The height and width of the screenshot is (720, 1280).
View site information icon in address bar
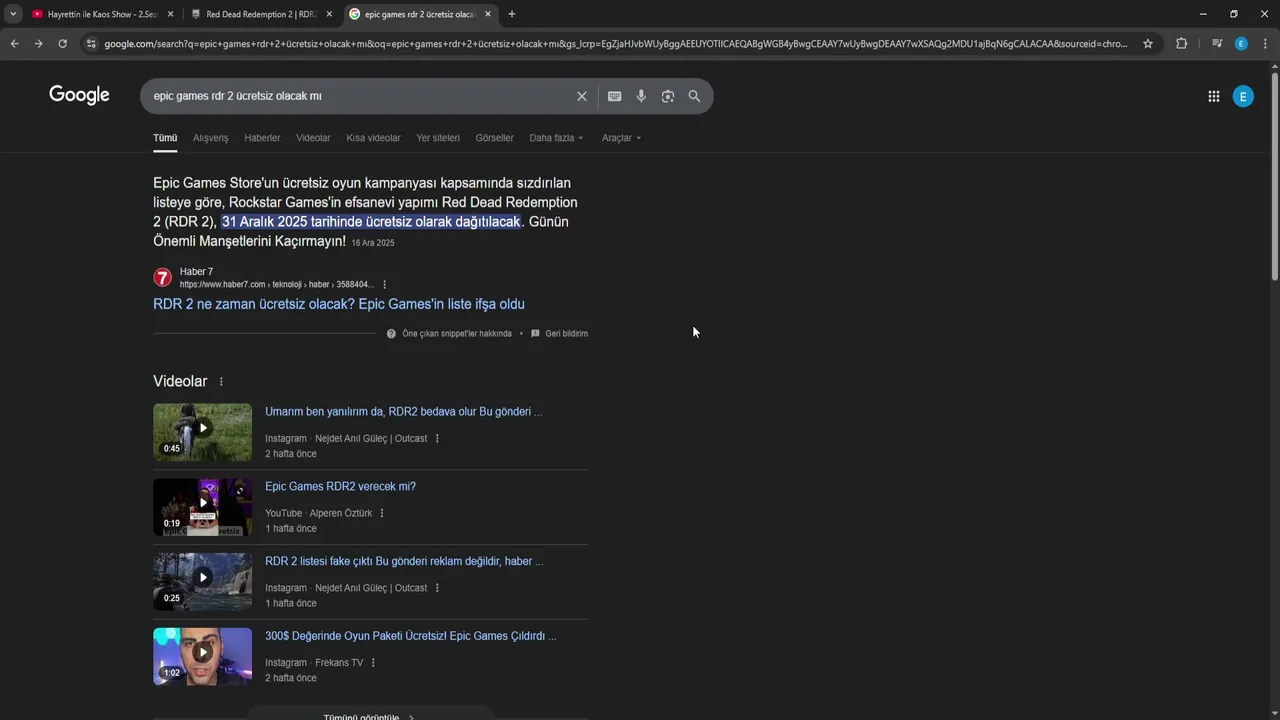(91, 44)
